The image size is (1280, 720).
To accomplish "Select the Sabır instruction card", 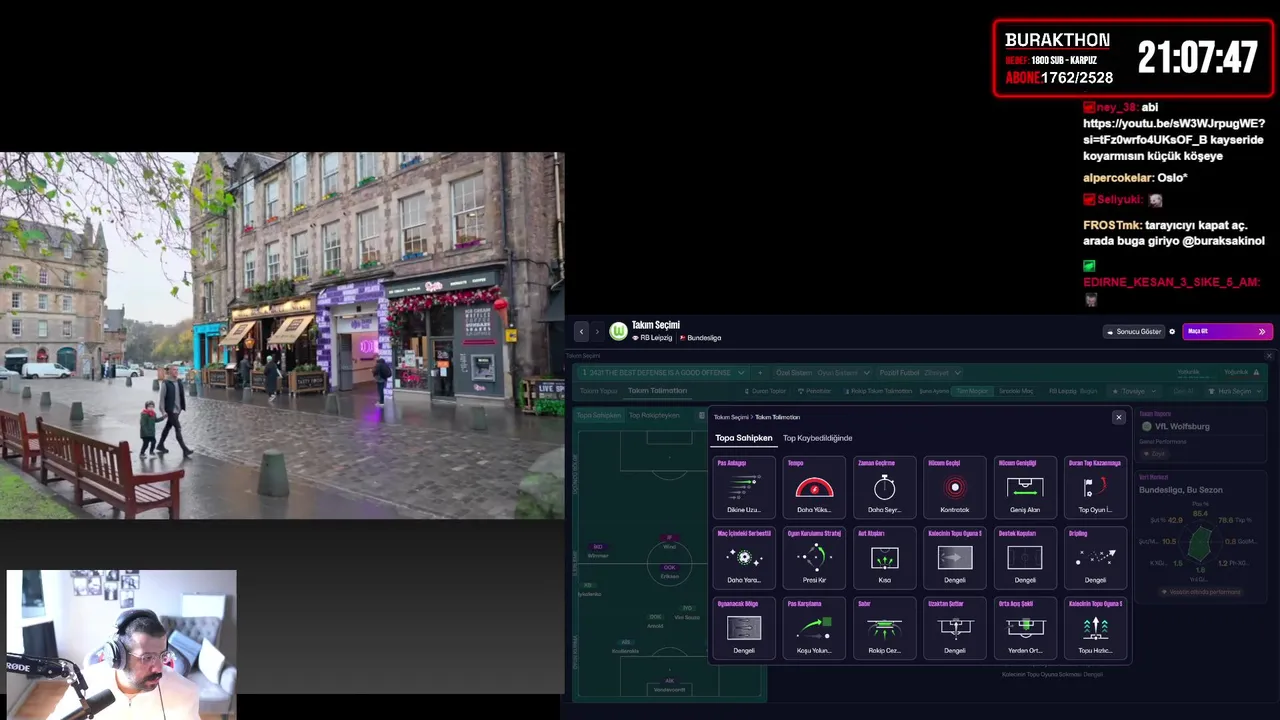I will point(884,628).
